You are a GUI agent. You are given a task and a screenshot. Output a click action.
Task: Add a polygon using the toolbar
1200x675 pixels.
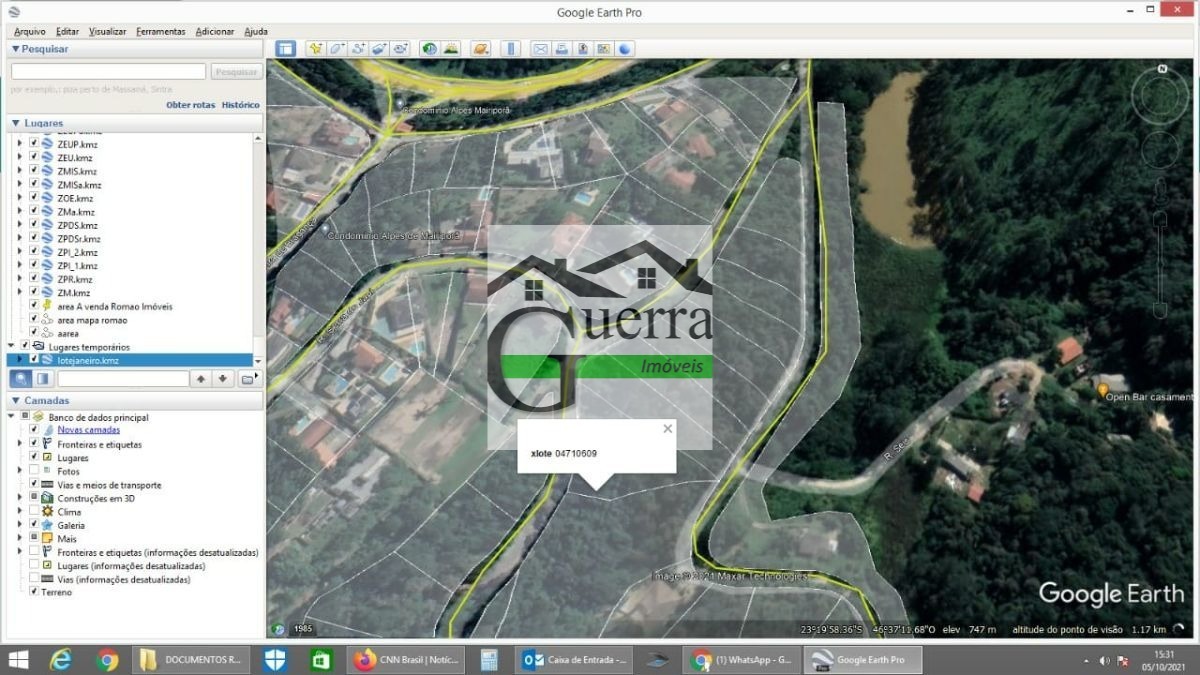coord(336,48)
